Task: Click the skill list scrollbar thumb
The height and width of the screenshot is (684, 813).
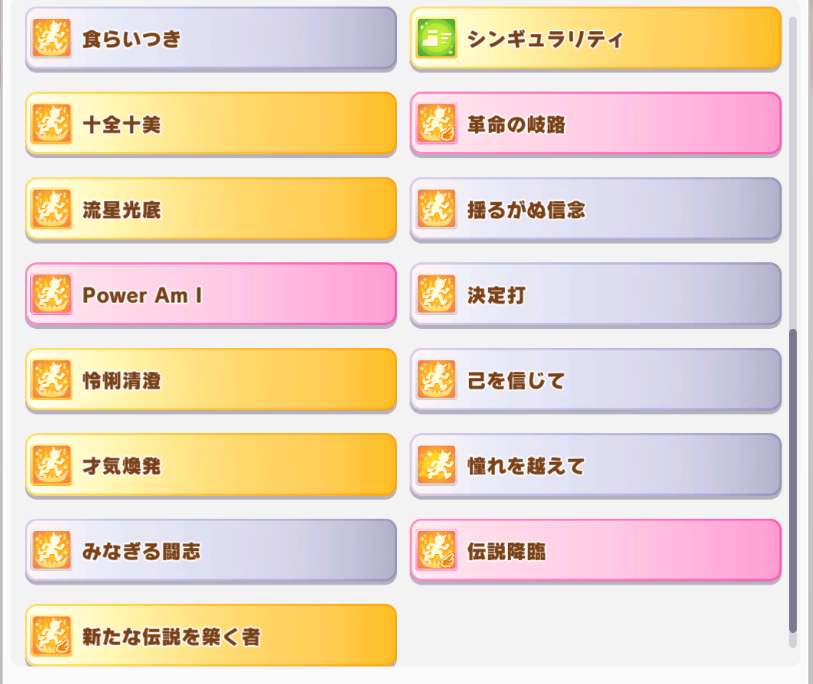Action: tap(792, 481)
